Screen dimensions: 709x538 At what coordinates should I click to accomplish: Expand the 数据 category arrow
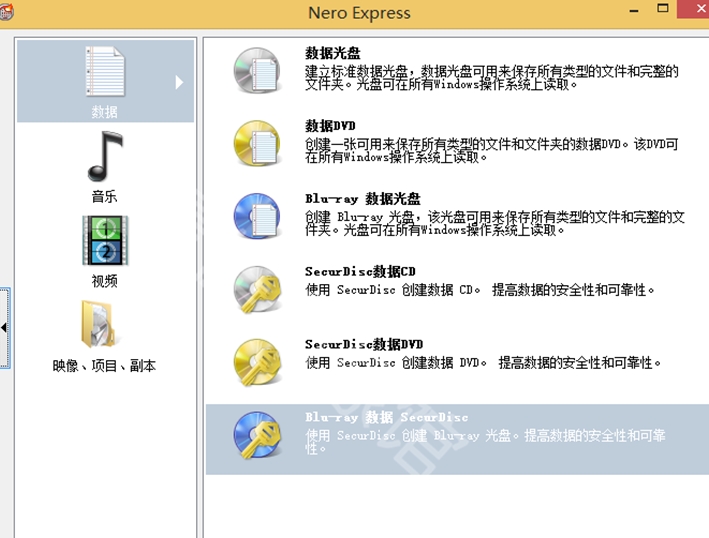click(x=179, y=82)
